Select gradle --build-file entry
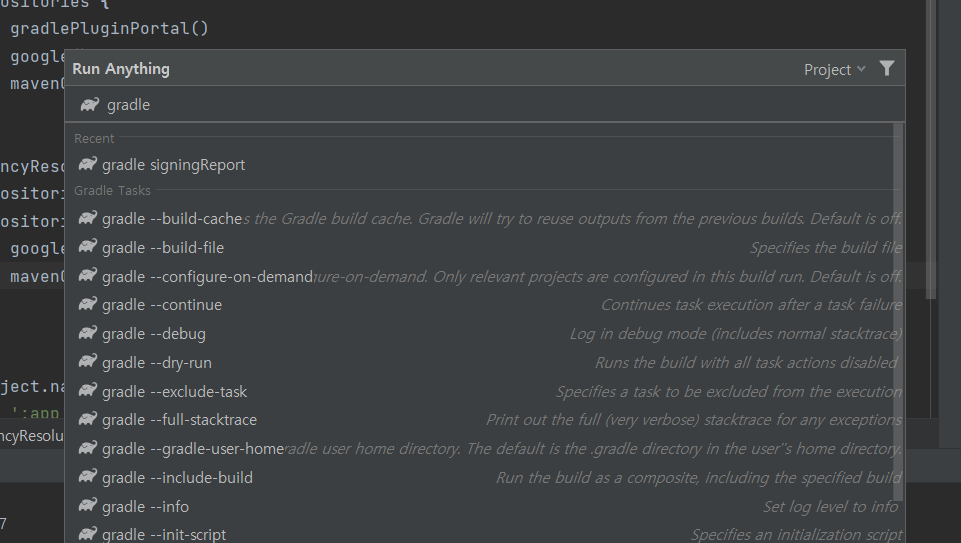 pos(485,248)
